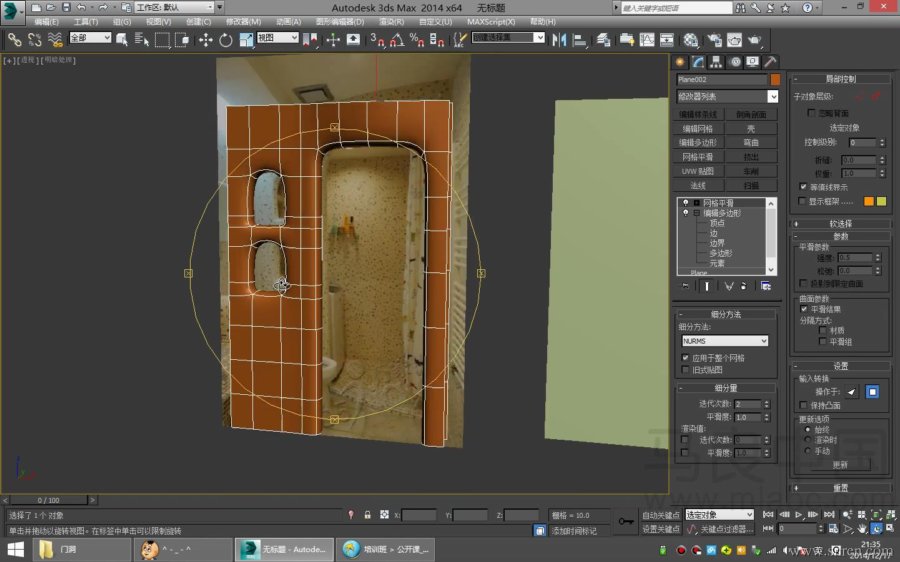Screen dimensions: 900x562
Task: Click the 编辑多边形 modifier button
Action: pyautogui.click(x=699, y=143)
